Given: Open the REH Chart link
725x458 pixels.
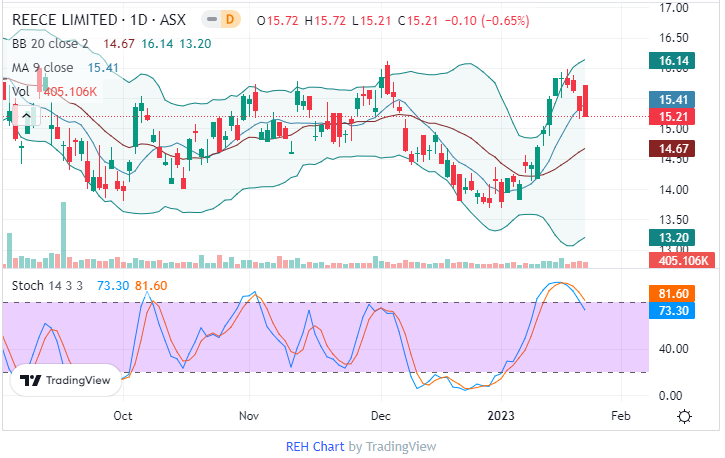Looking at the screenshot, I should 315,446.
